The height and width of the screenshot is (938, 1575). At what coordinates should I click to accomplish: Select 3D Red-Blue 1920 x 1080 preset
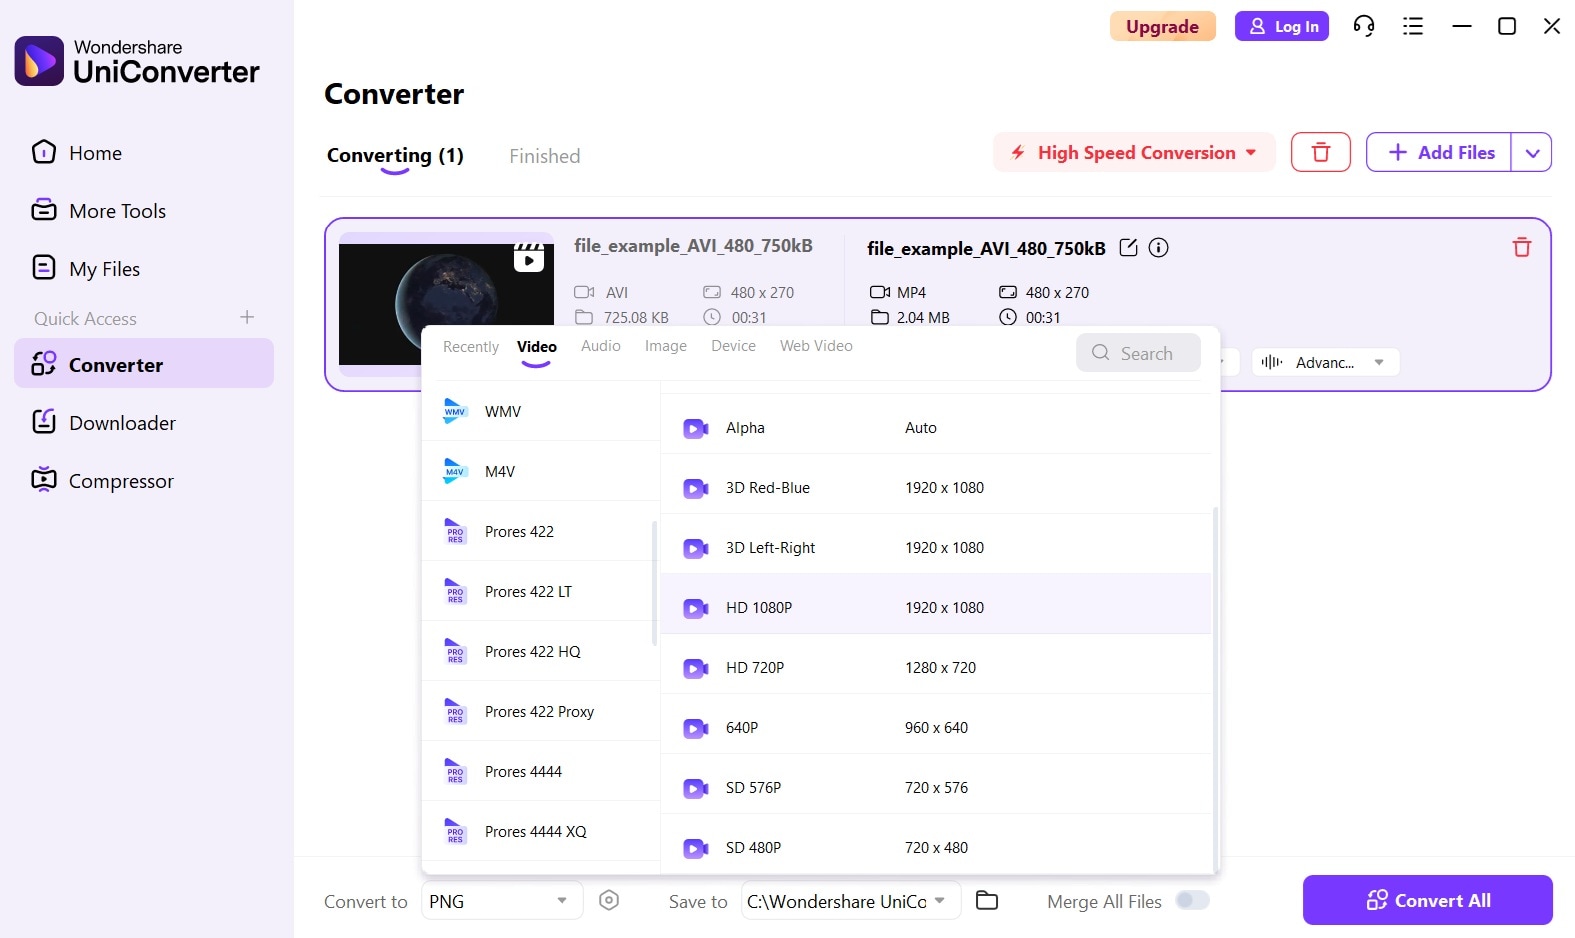click(x=936, y=488)
